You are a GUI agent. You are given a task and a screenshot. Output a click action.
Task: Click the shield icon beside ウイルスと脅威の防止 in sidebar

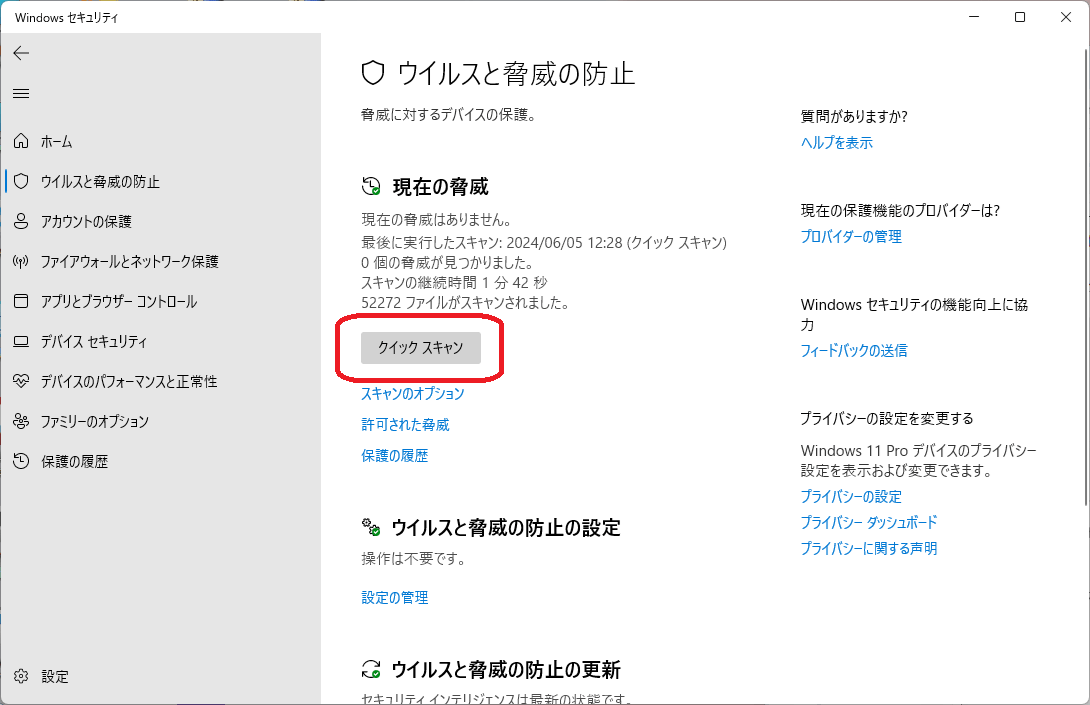(x=22, y=181)
